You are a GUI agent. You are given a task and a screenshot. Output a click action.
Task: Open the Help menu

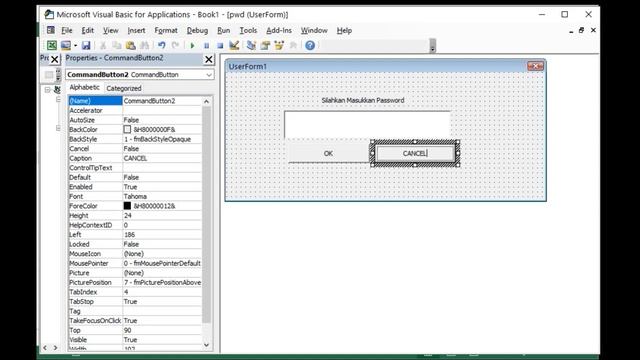pos(344,31)
